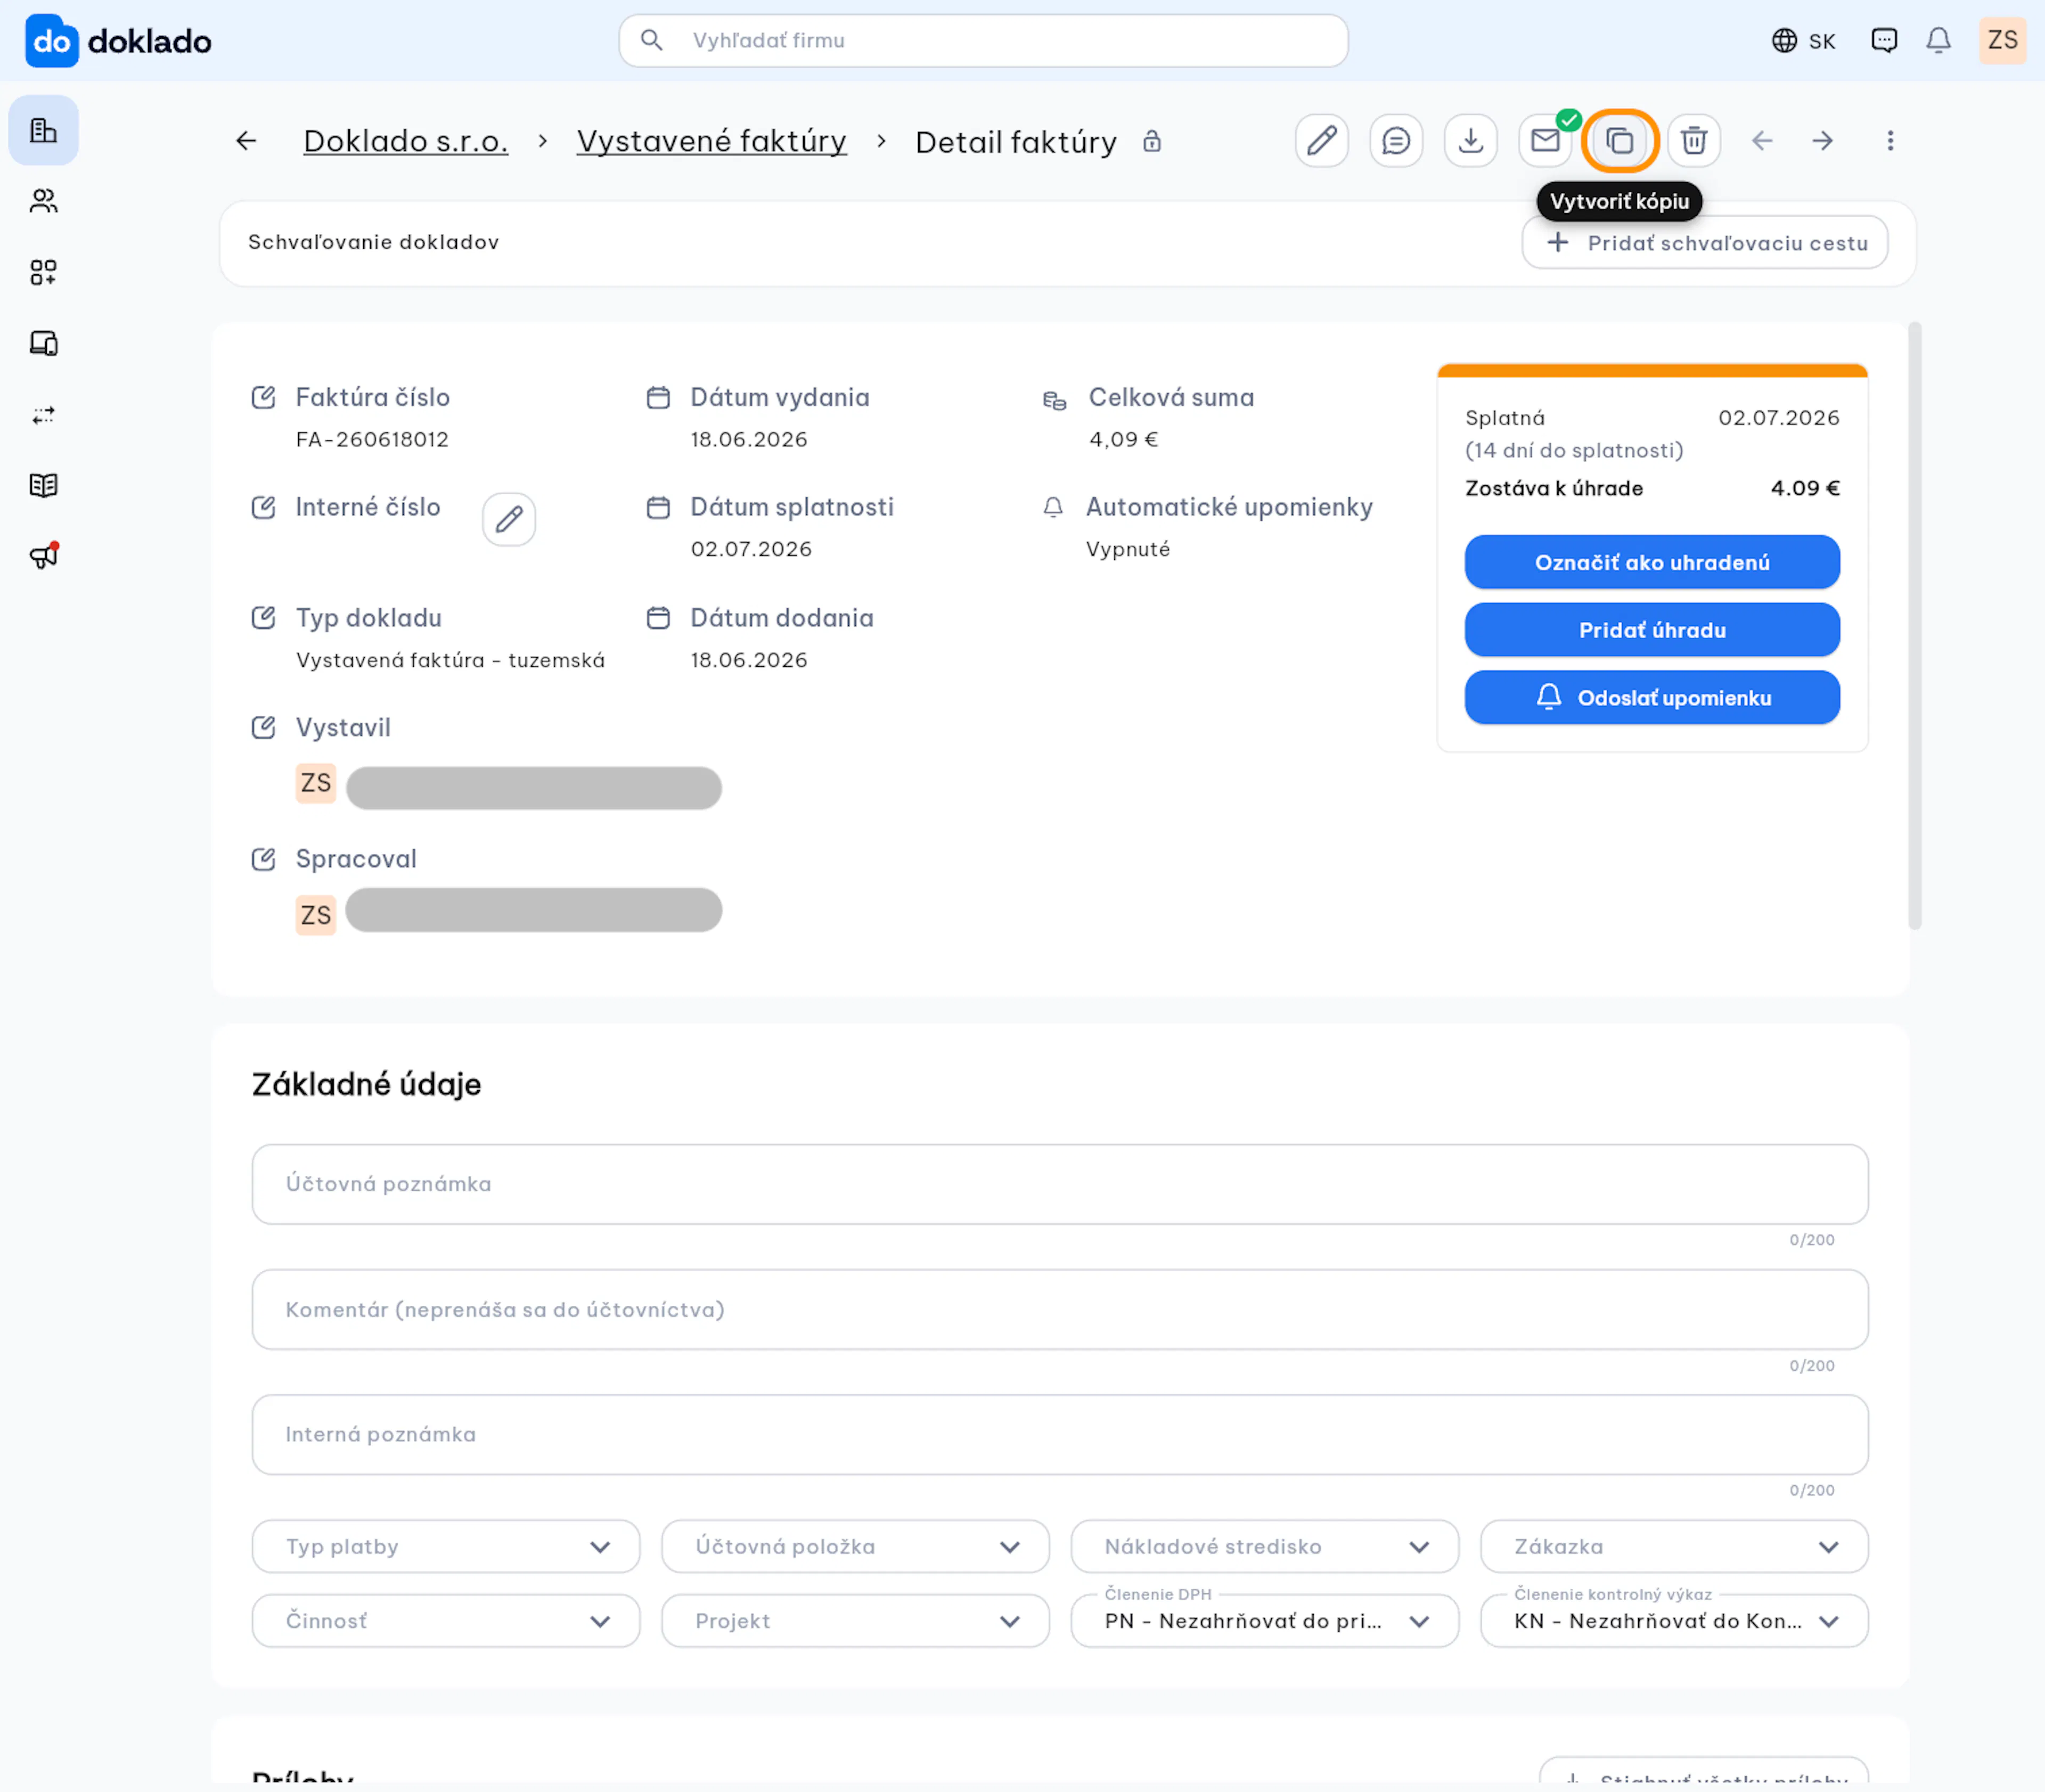
Task: Click the Typ dokladu edit icon
Action: coord(263,617)
